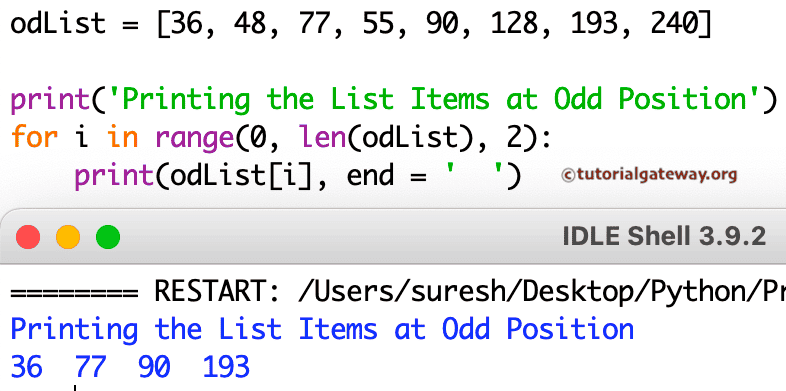Click the green zoom window button
The image size is (786, 391).
(x=108, y=237)
